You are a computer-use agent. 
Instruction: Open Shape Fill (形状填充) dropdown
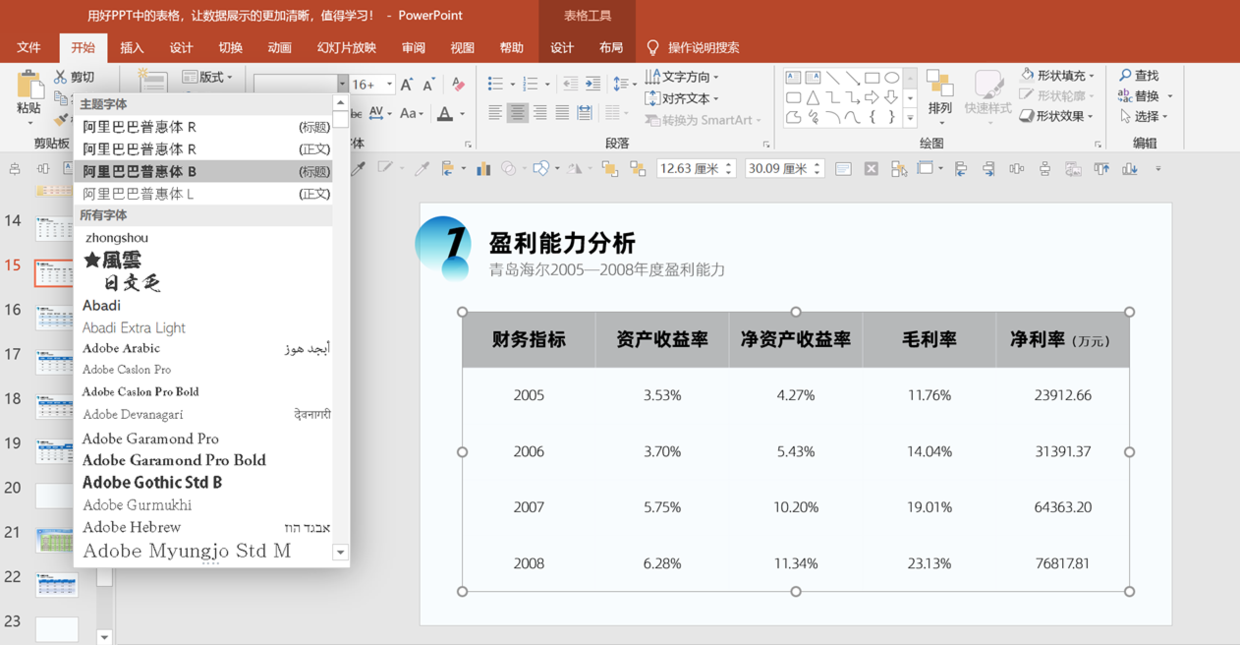coord(1058,75)
